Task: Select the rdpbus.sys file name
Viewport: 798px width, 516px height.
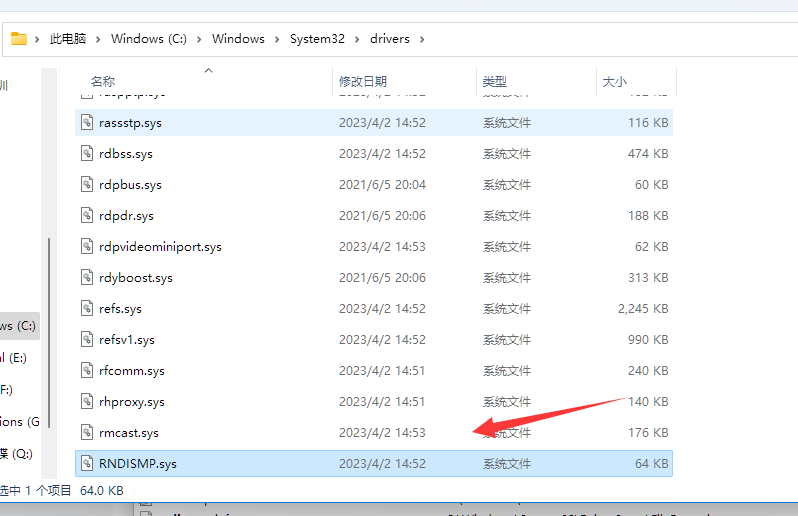Action: click(130, 185)
